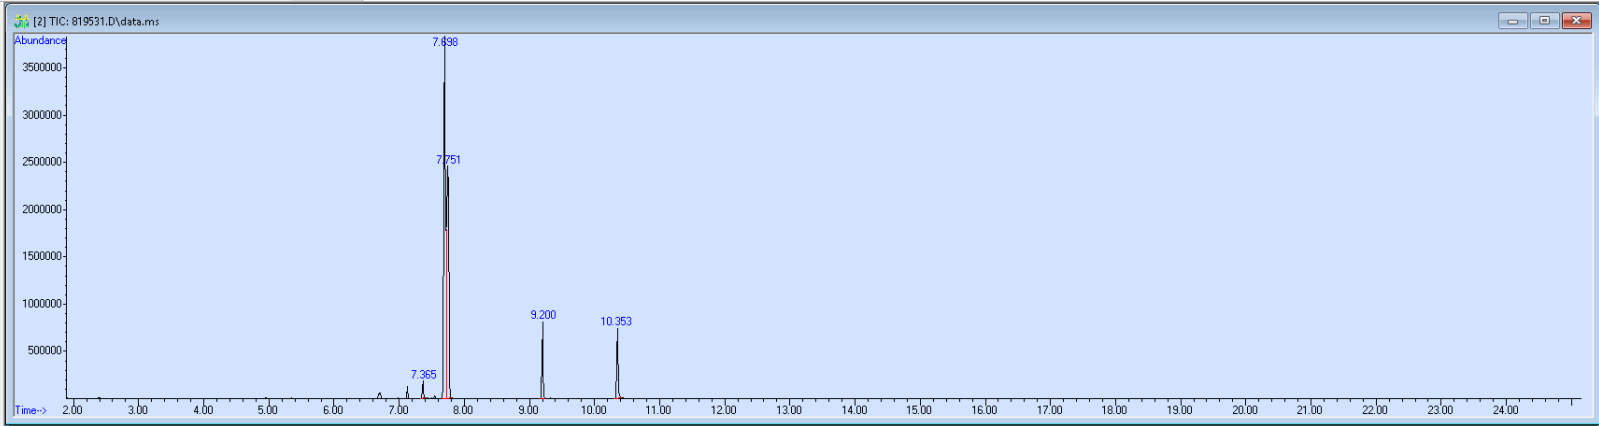Click the 2.00 time tick label
Screen dimensions: 1599x426
coord(73,410)
